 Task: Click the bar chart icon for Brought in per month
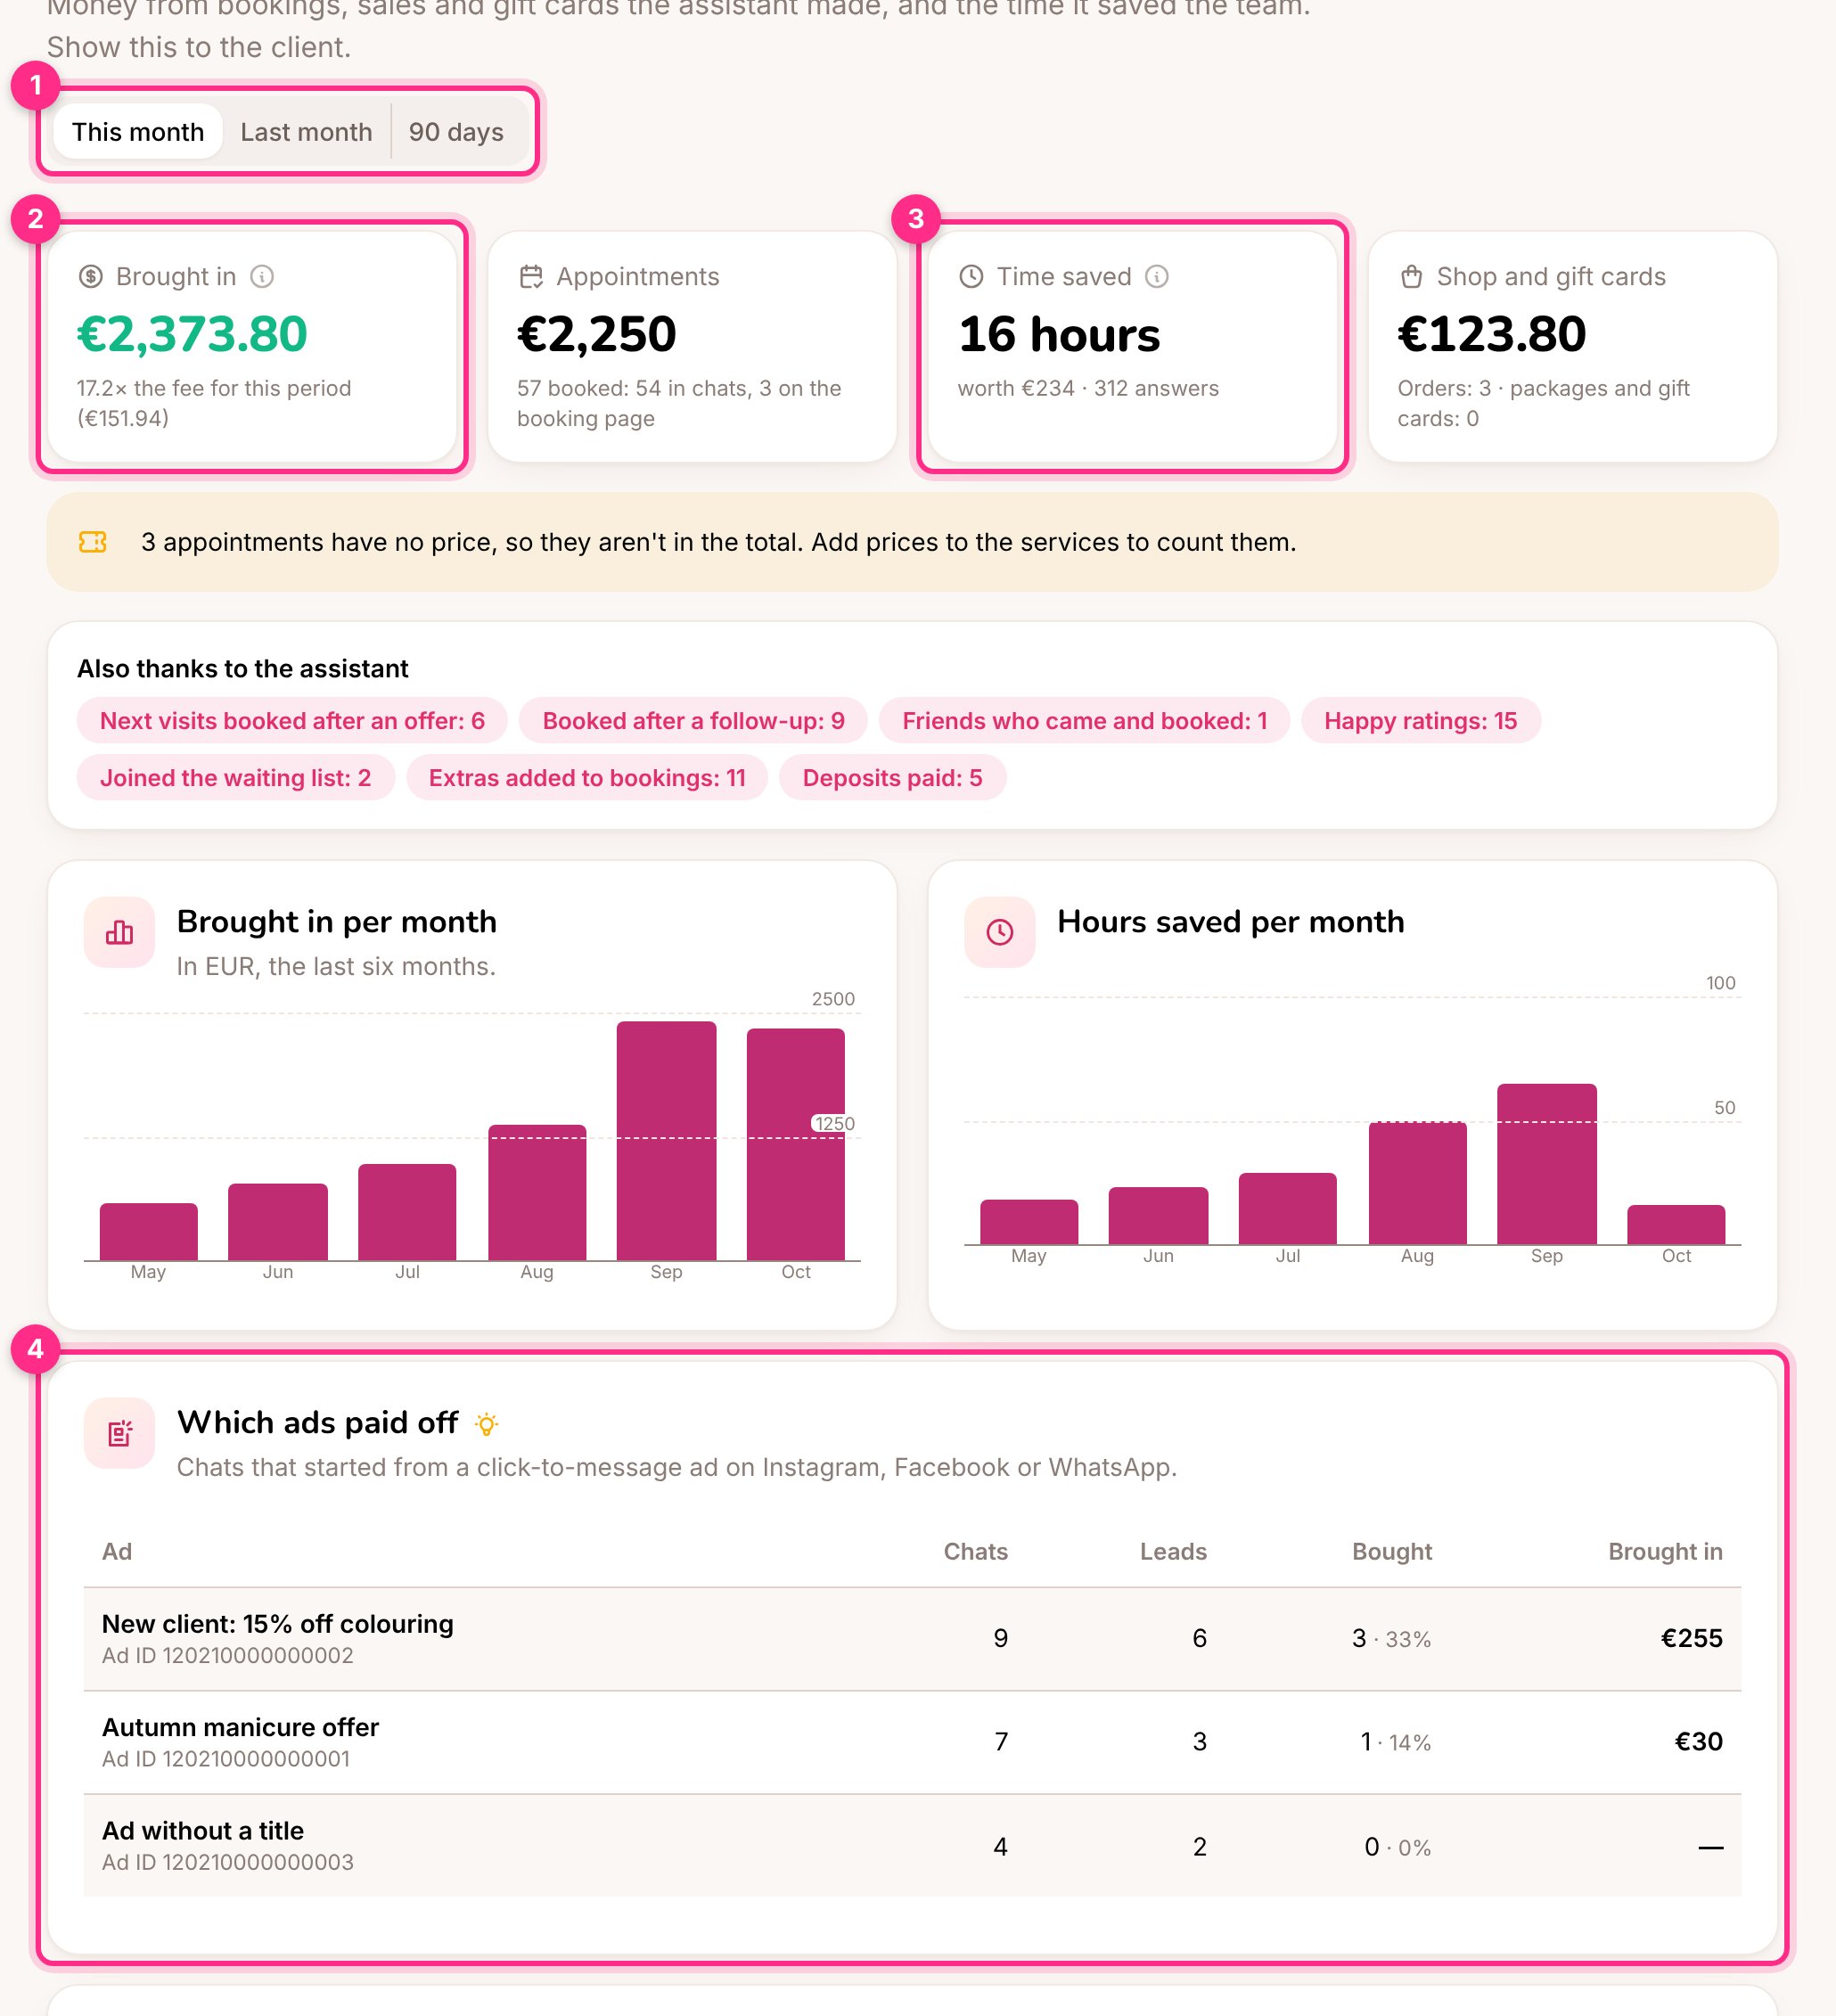(x=120, y=932)
